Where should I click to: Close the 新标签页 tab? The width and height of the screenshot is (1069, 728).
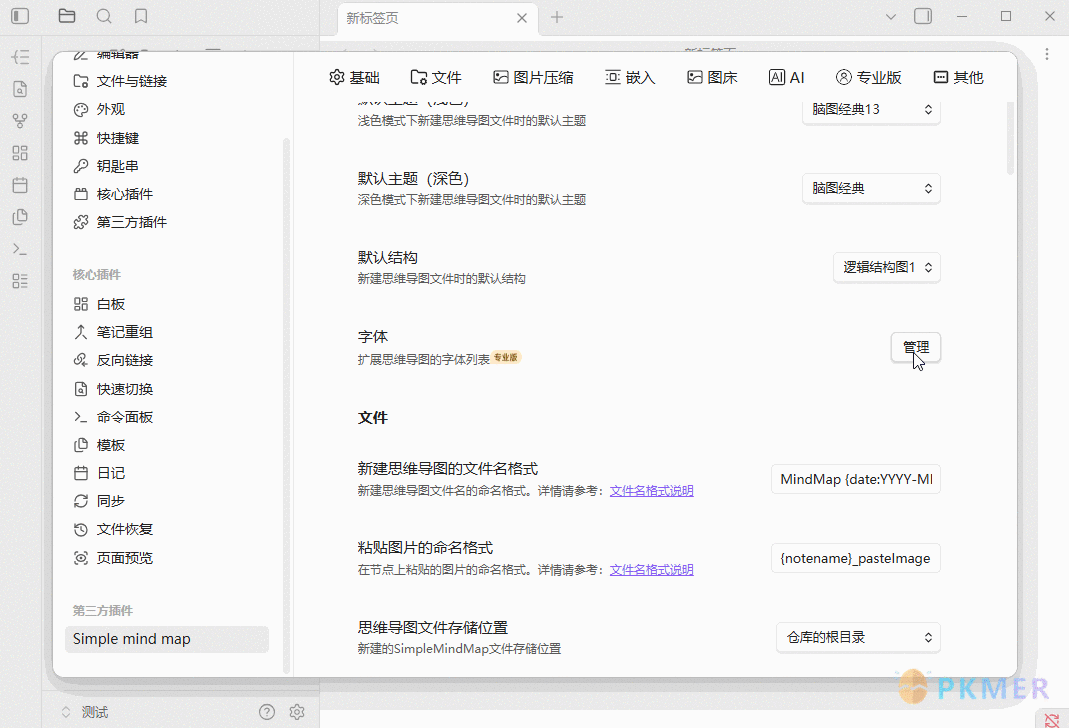tap(522, 18)
